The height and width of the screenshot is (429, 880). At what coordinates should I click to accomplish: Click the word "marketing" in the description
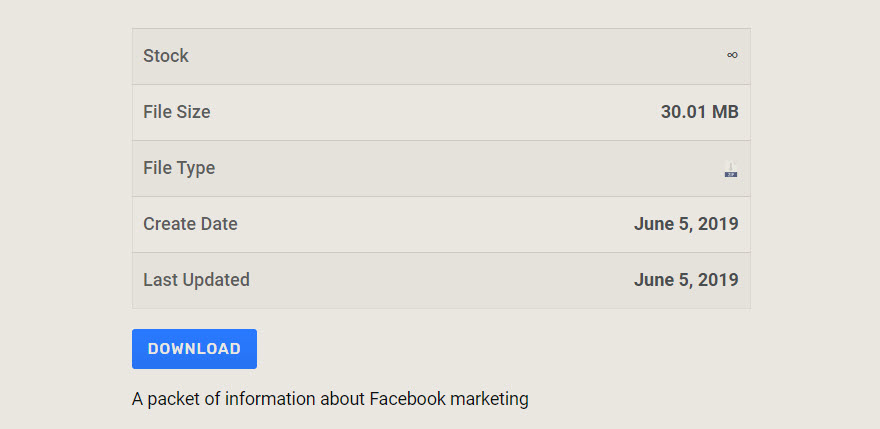(x=489, y=399)
